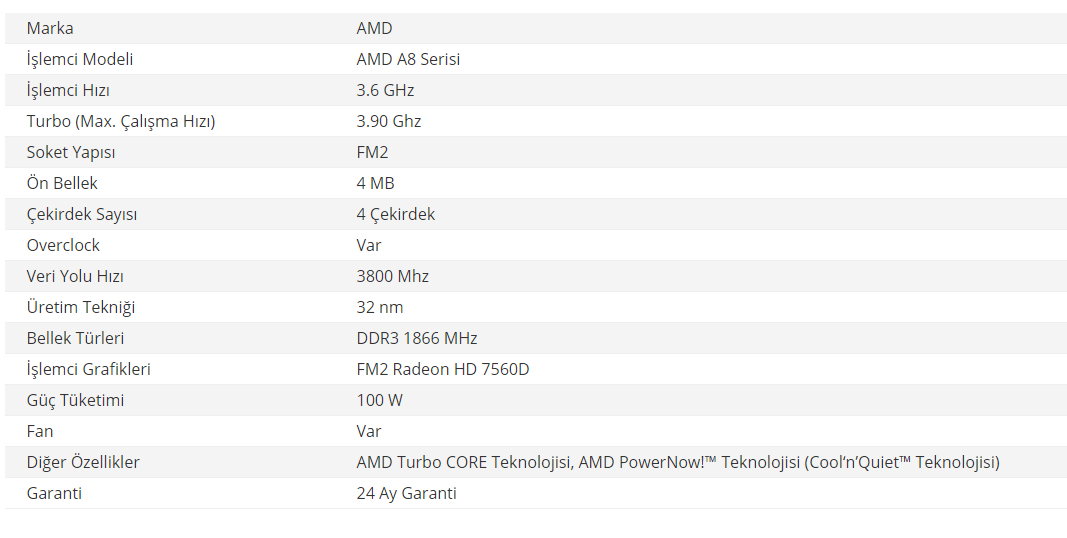Click the Üretim Tekniği label
This screenshot has height=538, width=1067.
click(81, 307)
